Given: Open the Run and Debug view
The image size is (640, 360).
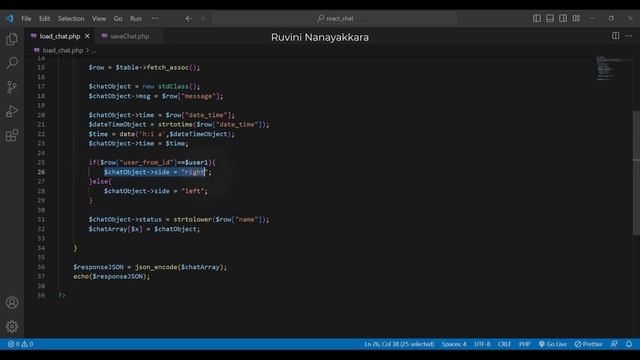Looking at the screenshot, I should click(x=12, y=111).
